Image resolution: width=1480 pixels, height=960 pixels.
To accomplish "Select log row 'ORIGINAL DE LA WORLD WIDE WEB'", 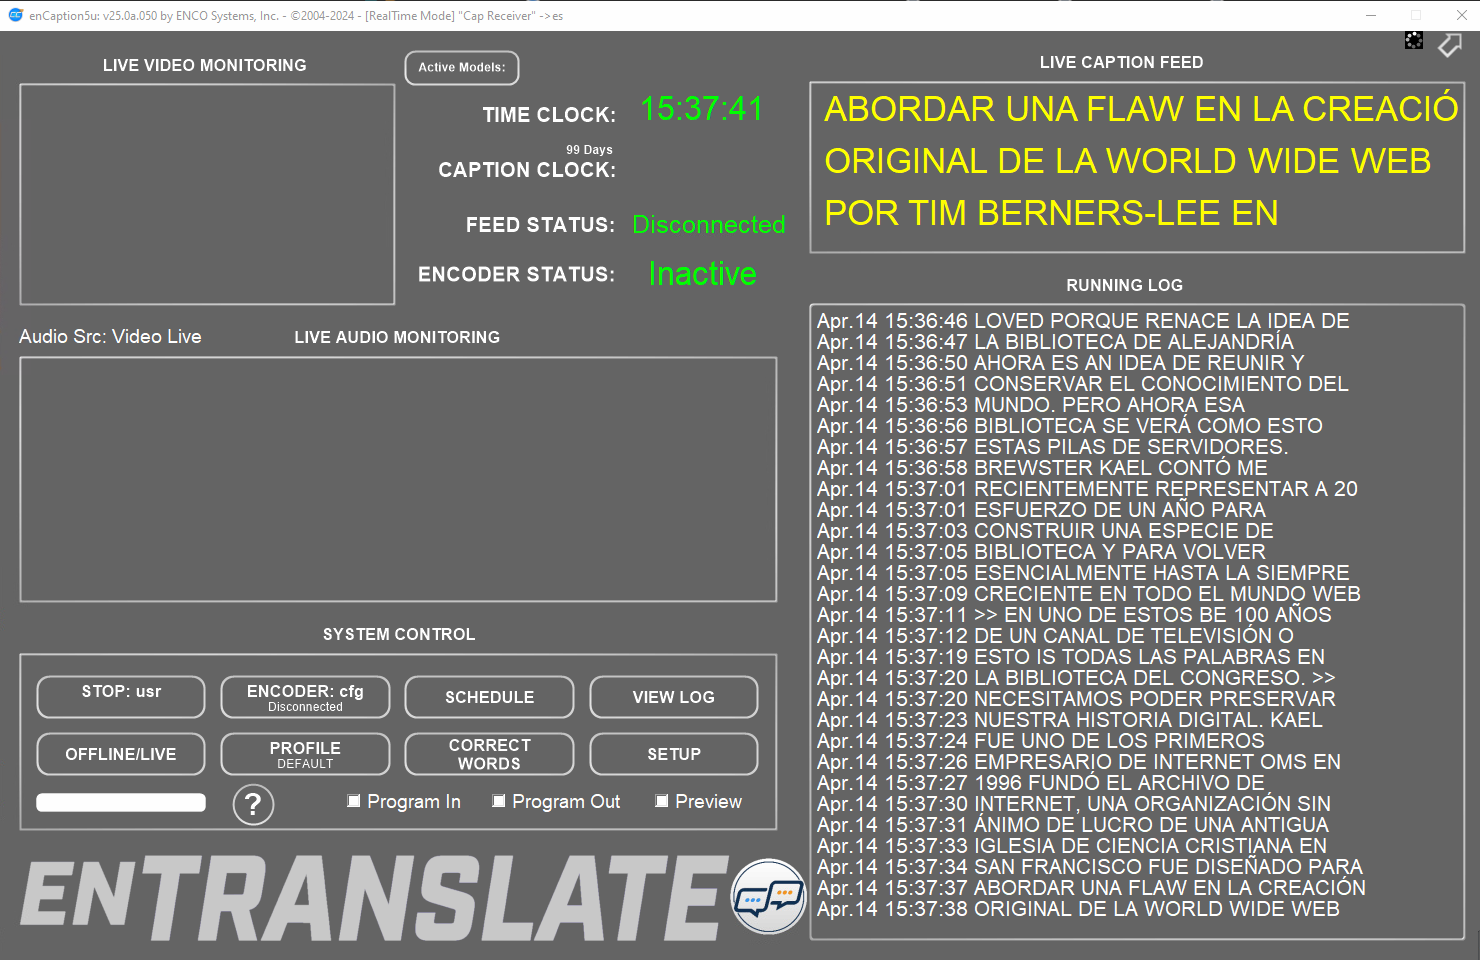I will (x=1078, y=909).
